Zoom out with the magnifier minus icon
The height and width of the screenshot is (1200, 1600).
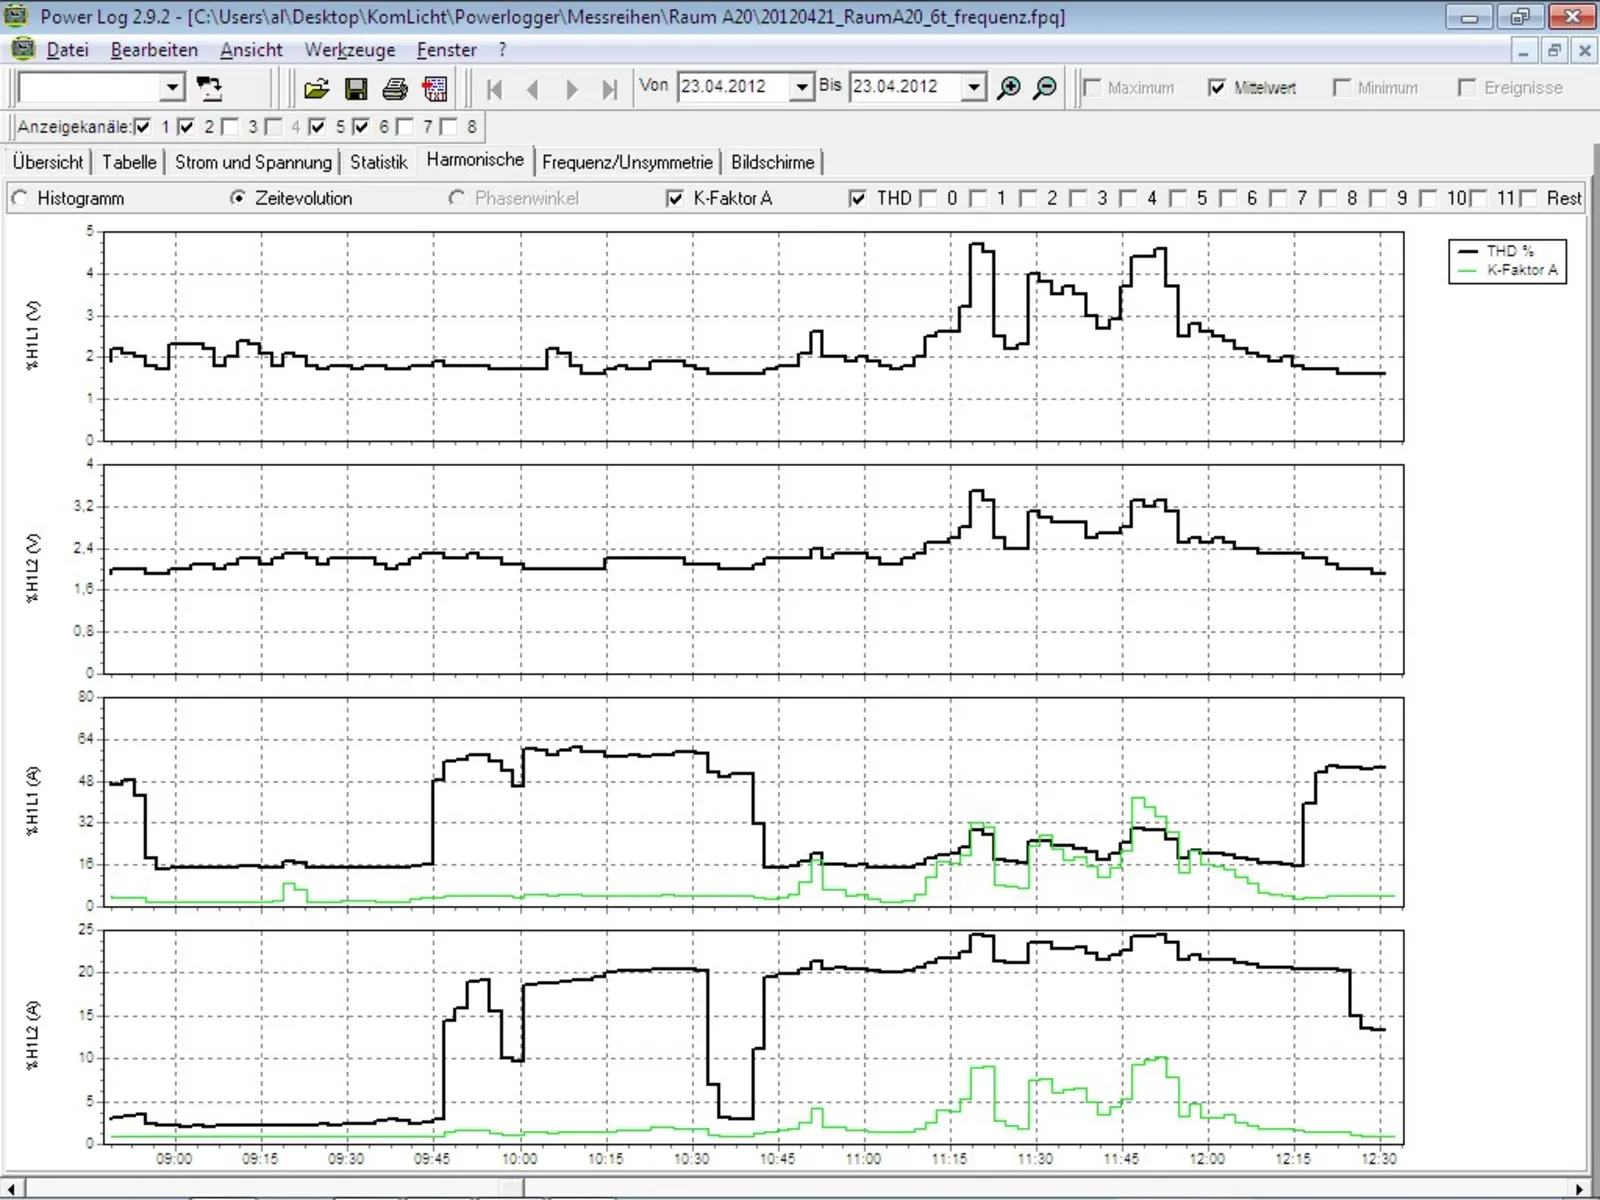point(1044,88)
